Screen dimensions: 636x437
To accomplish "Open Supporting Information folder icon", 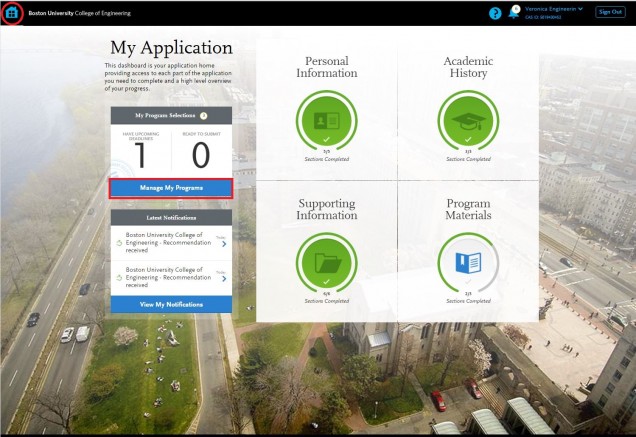I will [326, 263].
